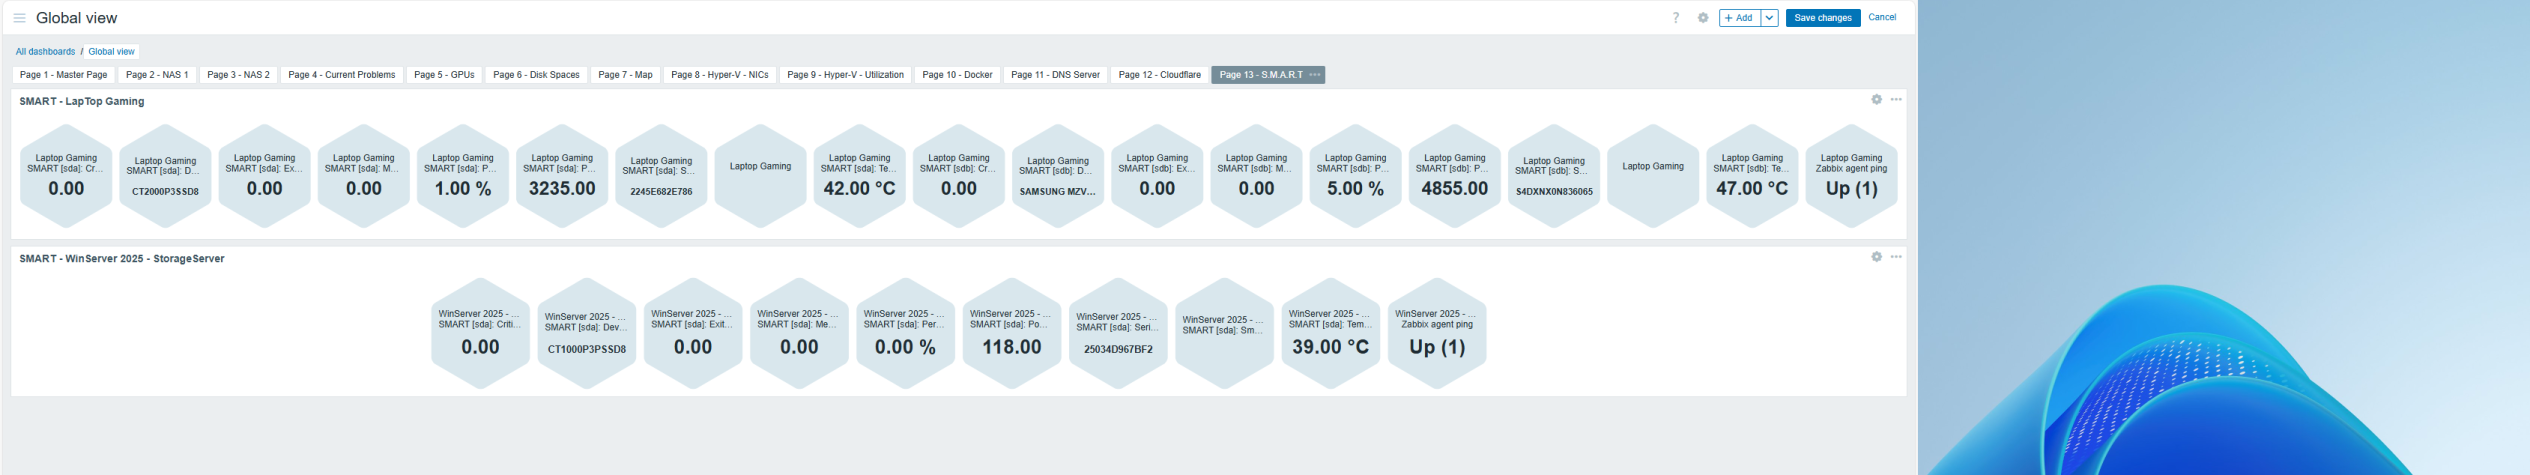Open Page 13 - S.M.A.R.T tab options dots
Image resolution: width=2530 pixels, height=475 pixels.
(x=1315, y=75)
